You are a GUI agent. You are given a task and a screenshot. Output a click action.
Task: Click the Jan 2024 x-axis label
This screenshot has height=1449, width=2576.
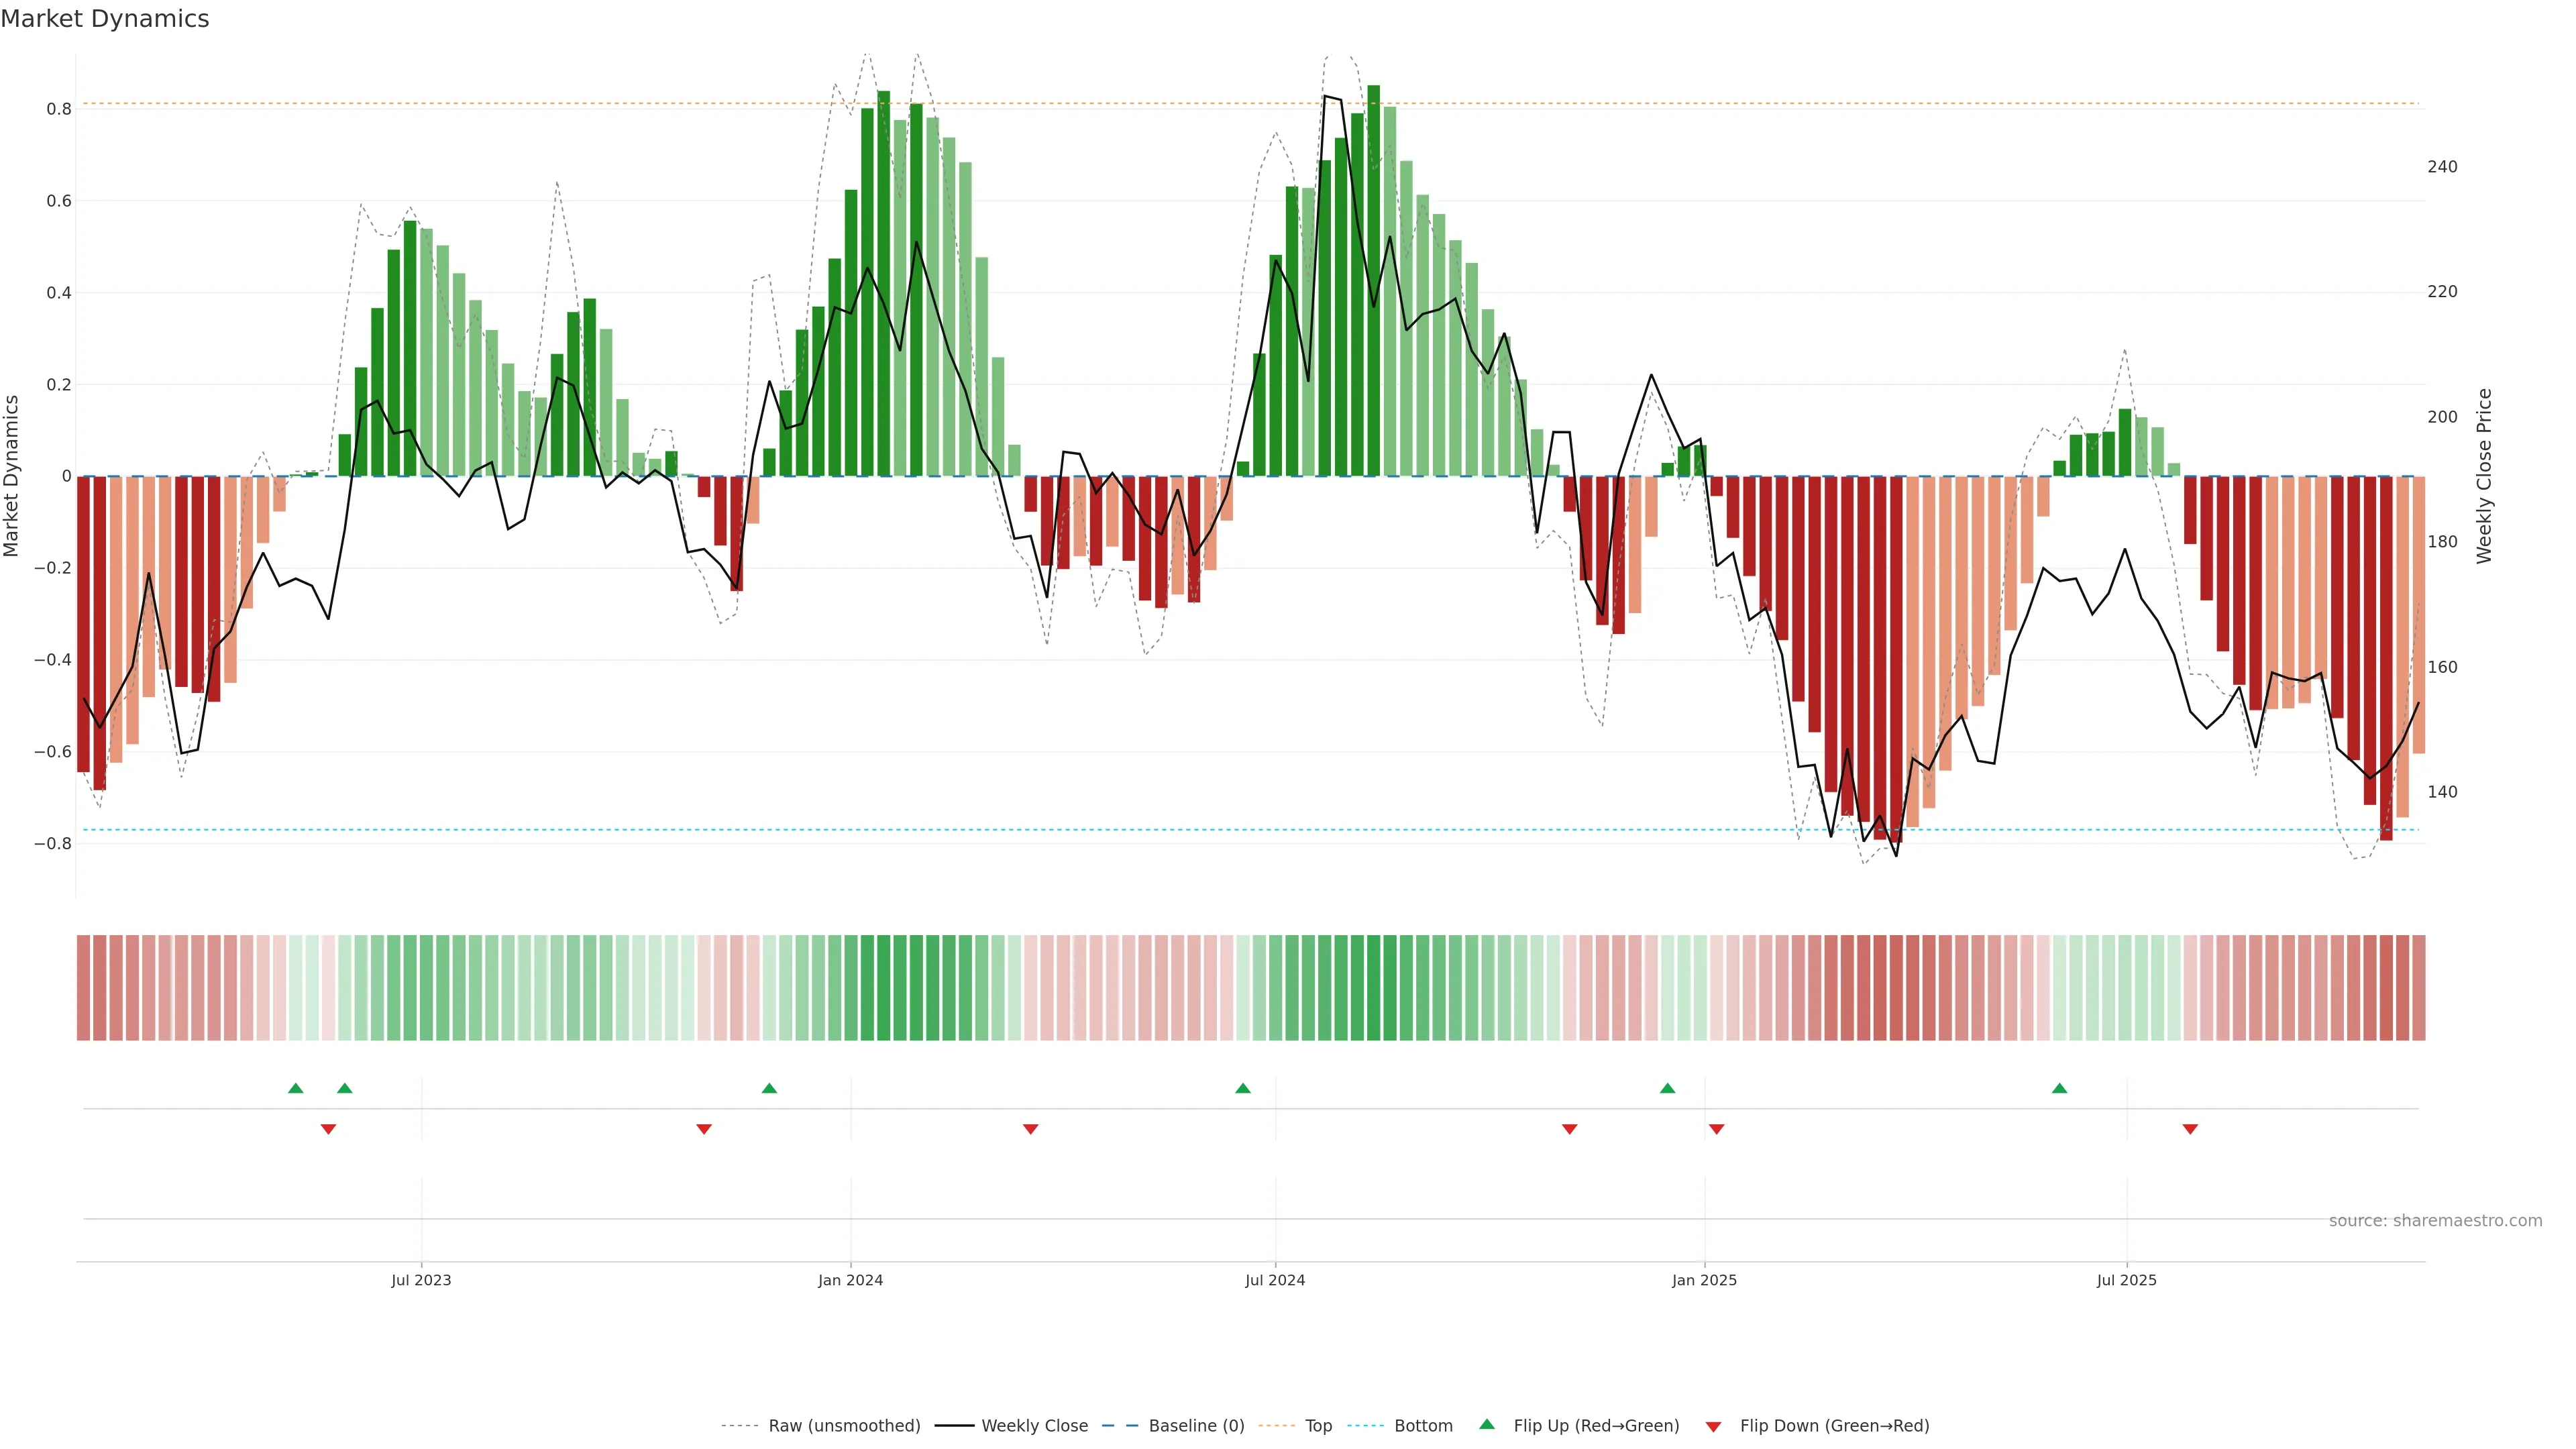[x=850, y=1280]
